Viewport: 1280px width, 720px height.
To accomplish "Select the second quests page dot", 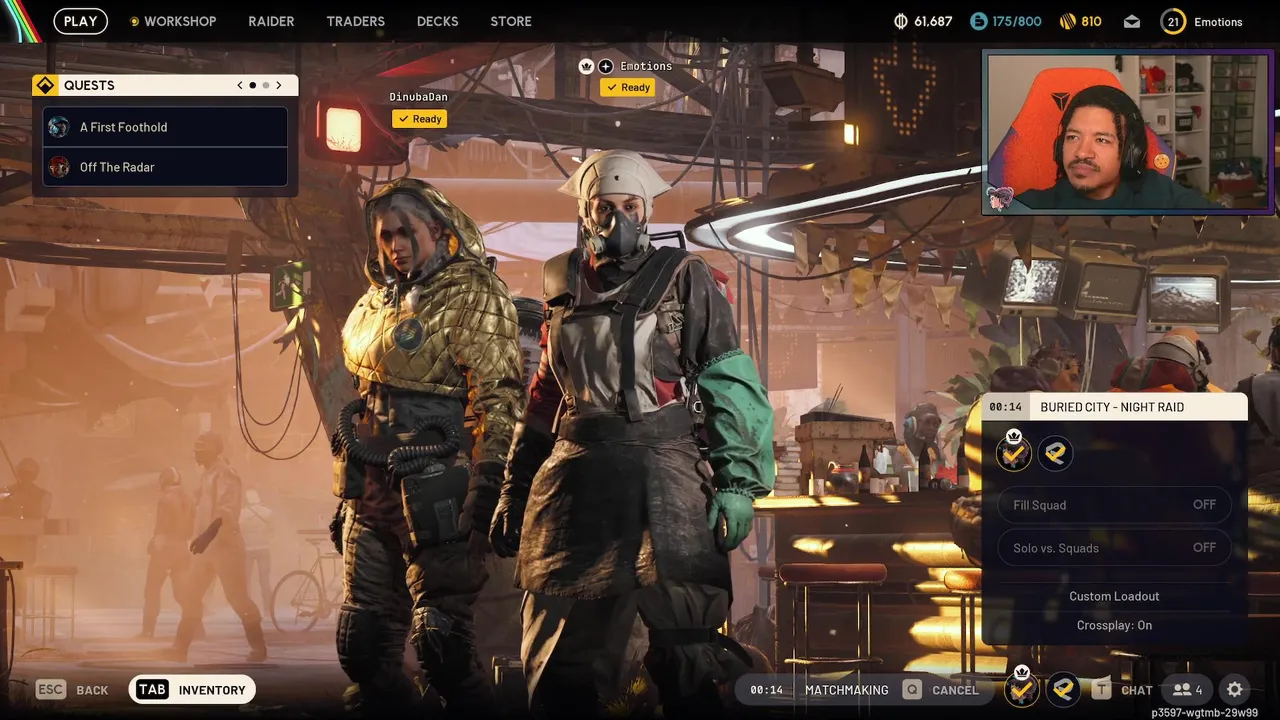I will coord(265,85).
